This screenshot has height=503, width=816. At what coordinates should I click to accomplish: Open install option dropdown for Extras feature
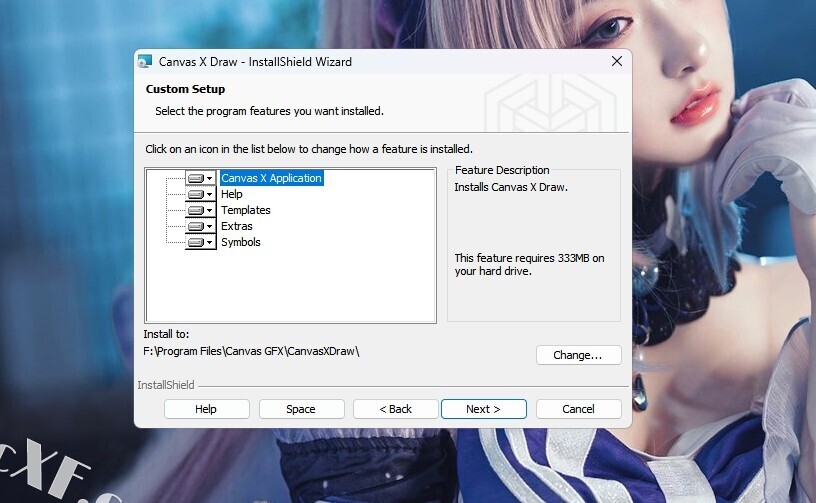tap(200, 226)
